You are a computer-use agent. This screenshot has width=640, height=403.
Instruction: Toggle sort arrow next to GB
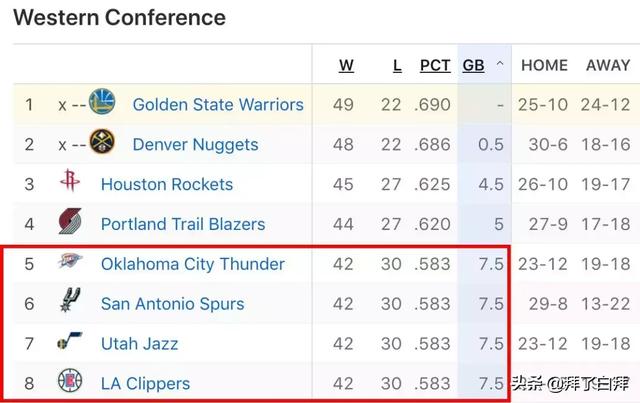[500, 64]
